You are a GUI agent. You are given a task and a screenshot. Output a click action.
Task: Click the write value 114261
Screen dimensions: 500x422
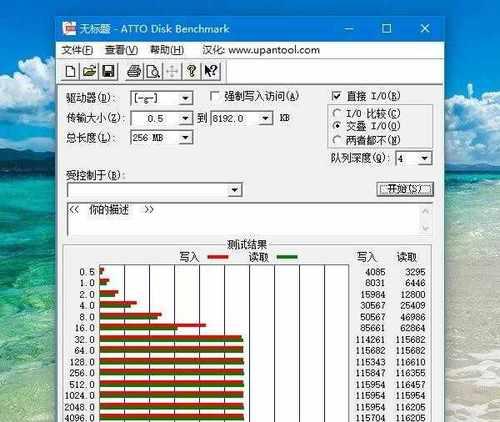(370, 340)
